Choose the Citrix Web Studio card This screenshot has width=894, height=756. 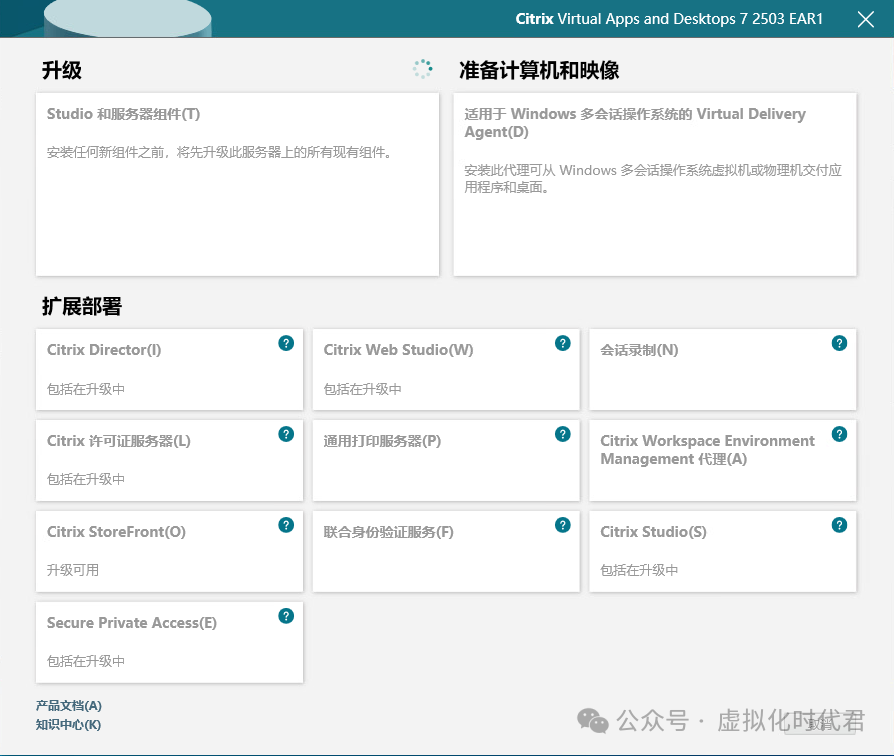[x=446, y=369]
